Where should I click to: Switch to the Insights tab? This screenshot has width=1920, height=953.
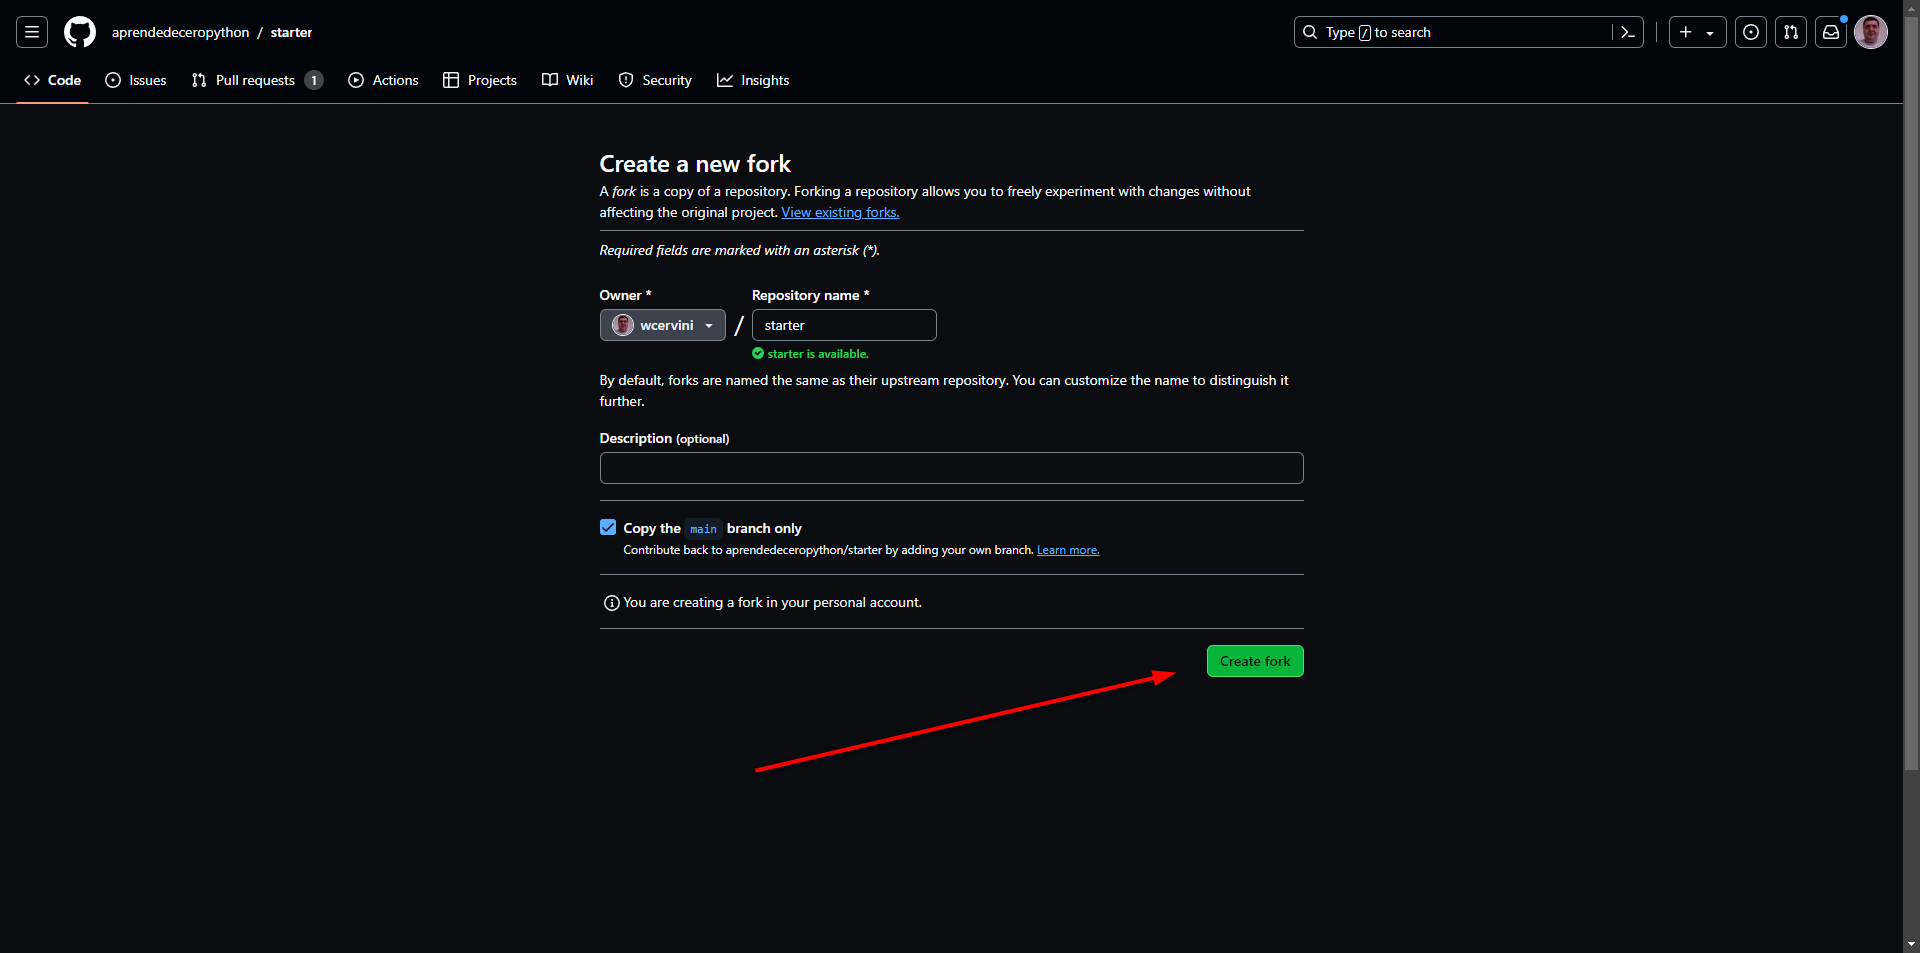click(x=753, y=80)
